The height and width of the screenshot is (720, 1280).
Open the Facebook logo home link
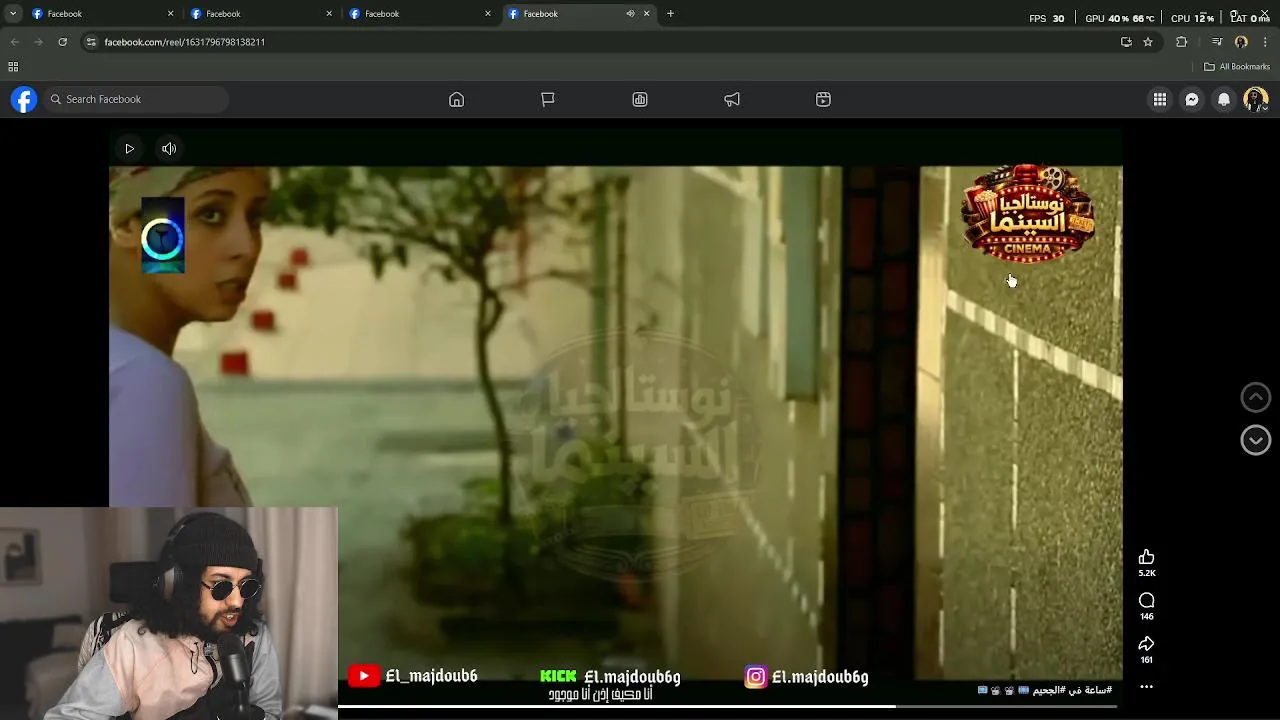[24, 99]
